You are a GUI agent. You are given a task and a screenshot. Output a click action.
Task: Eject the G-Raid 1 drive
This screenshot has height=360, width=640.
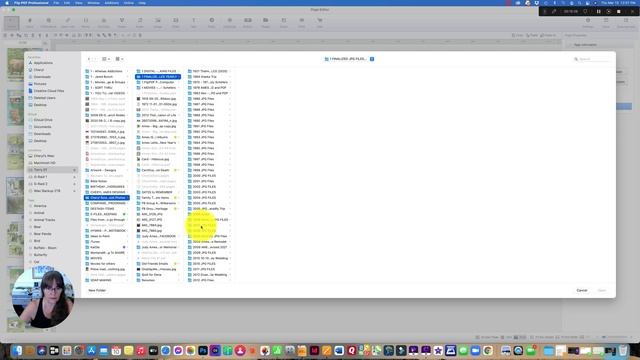(x=74, y=177)
